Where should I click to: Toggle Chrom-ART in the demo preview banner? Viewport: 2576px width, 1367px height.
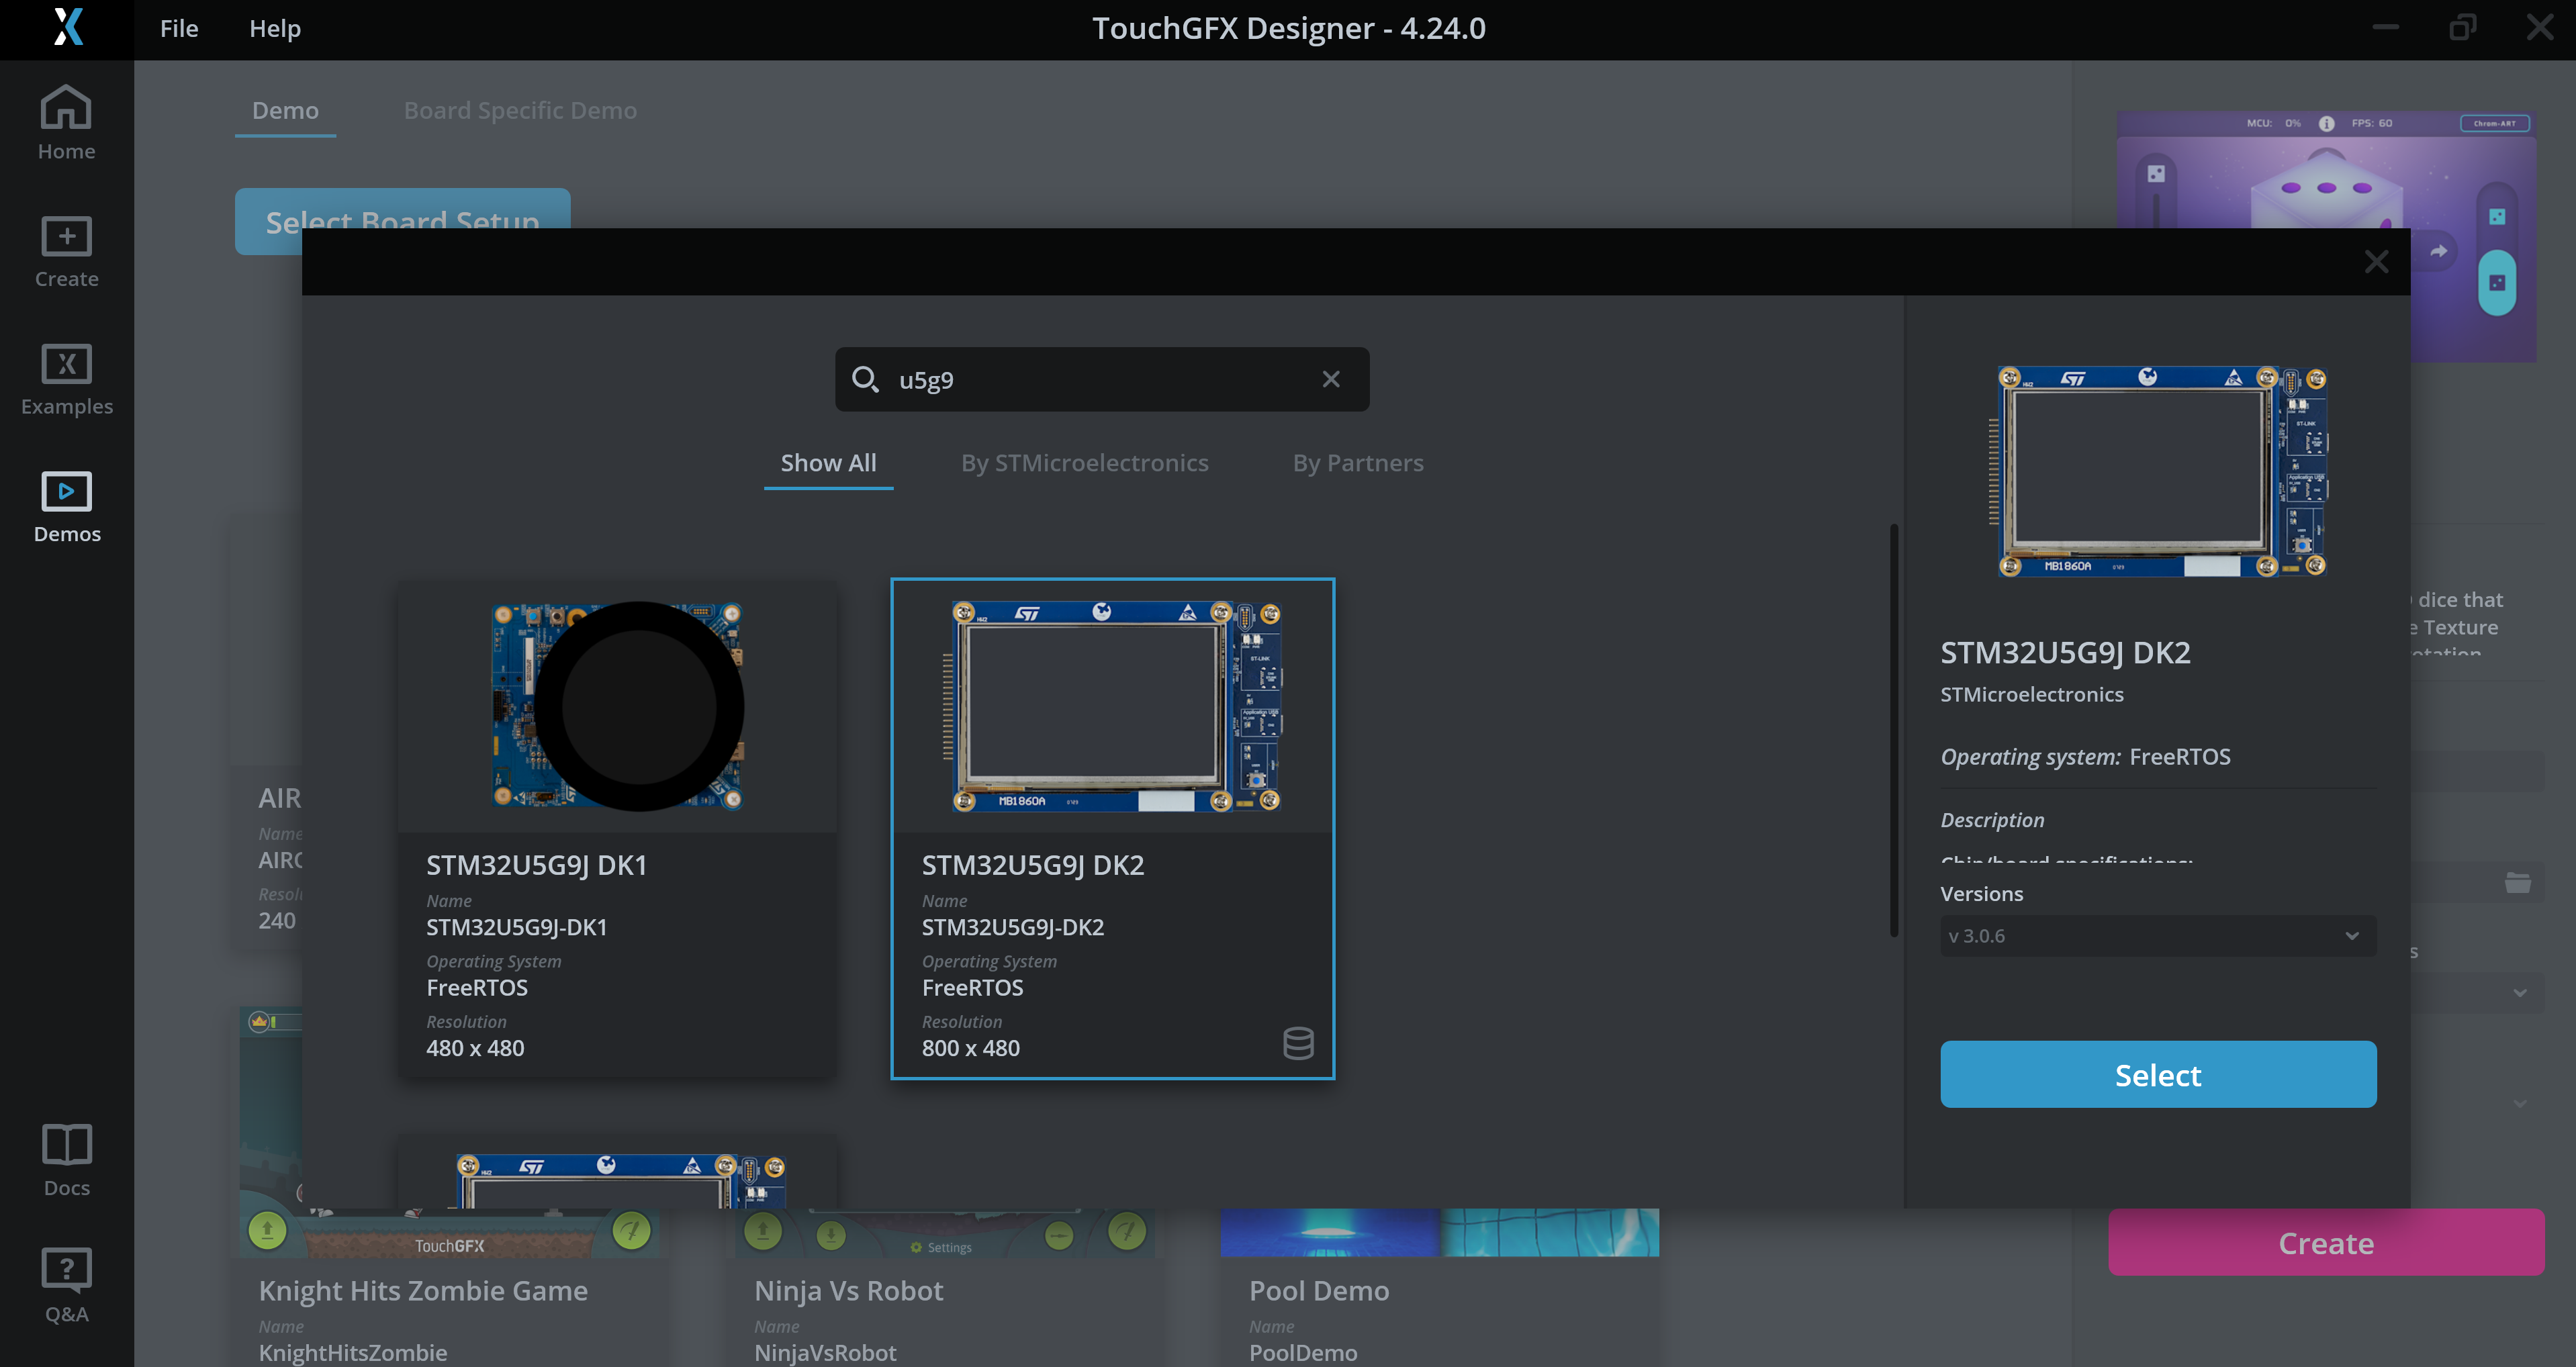coord(2494,123)
